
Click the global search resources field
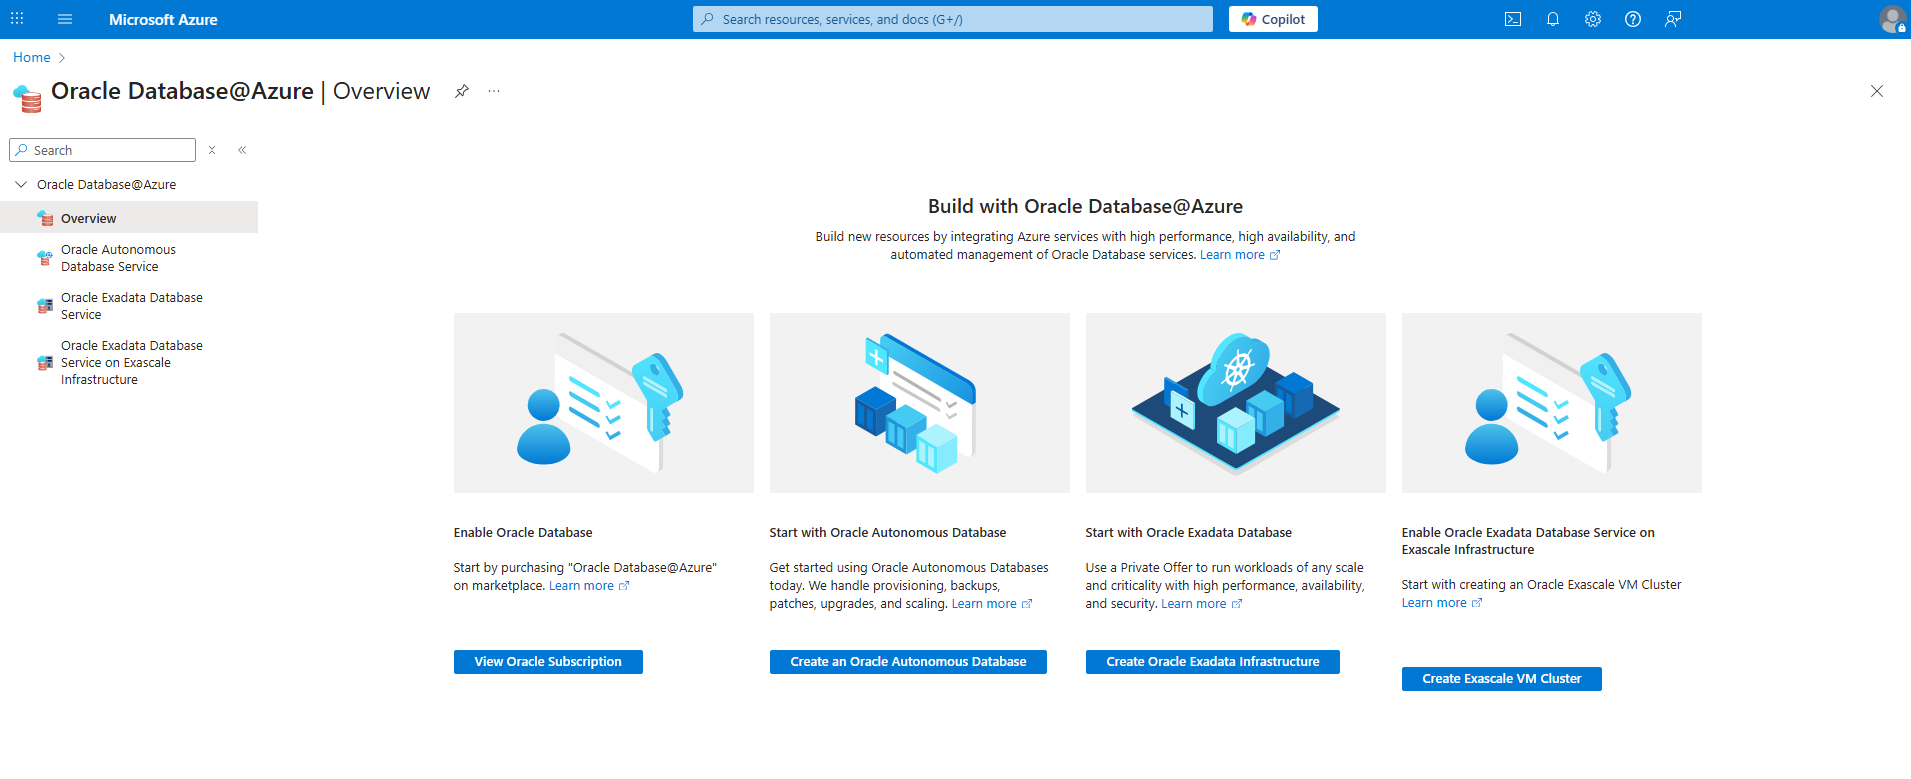click(952, 19)
